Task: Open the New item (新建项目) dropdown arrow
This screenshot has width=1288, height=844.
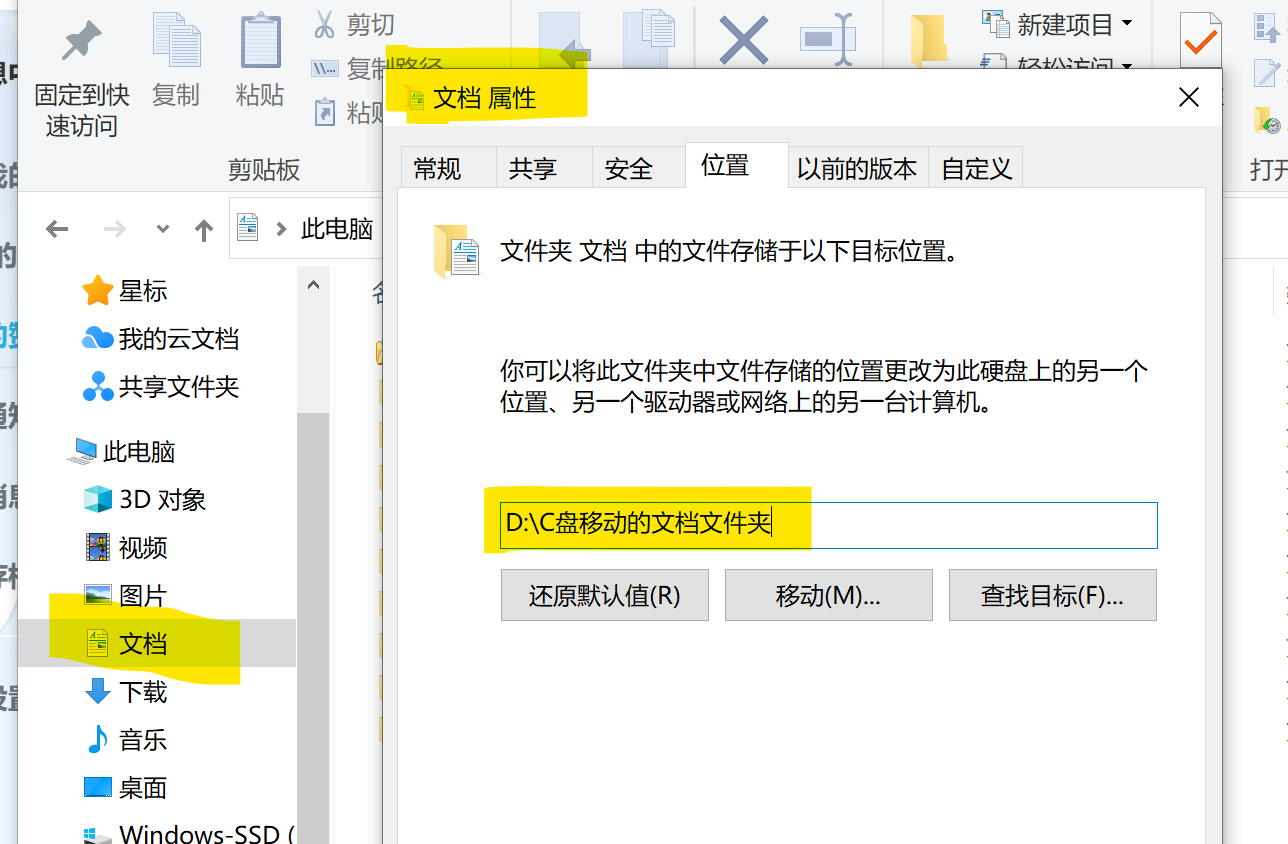Action: [1127, 23]
